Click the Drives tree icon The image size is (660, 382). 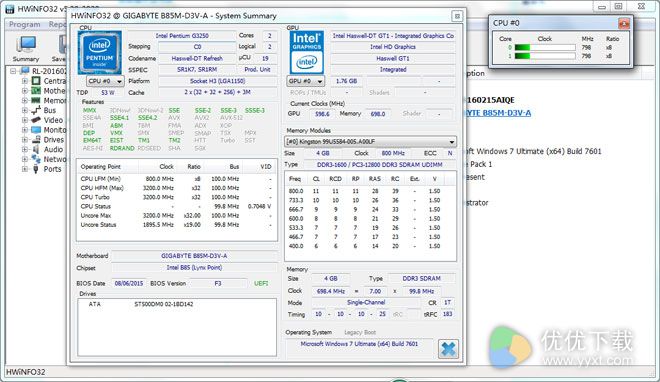coord(37,140)
